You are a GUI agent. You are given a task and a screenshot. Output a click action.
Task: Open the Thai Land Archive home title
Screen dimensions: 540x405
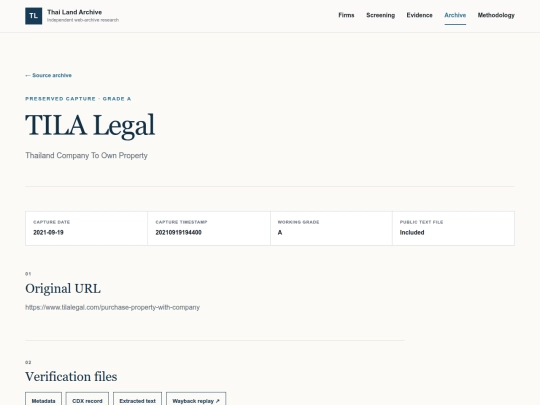[x=74, y=12]
